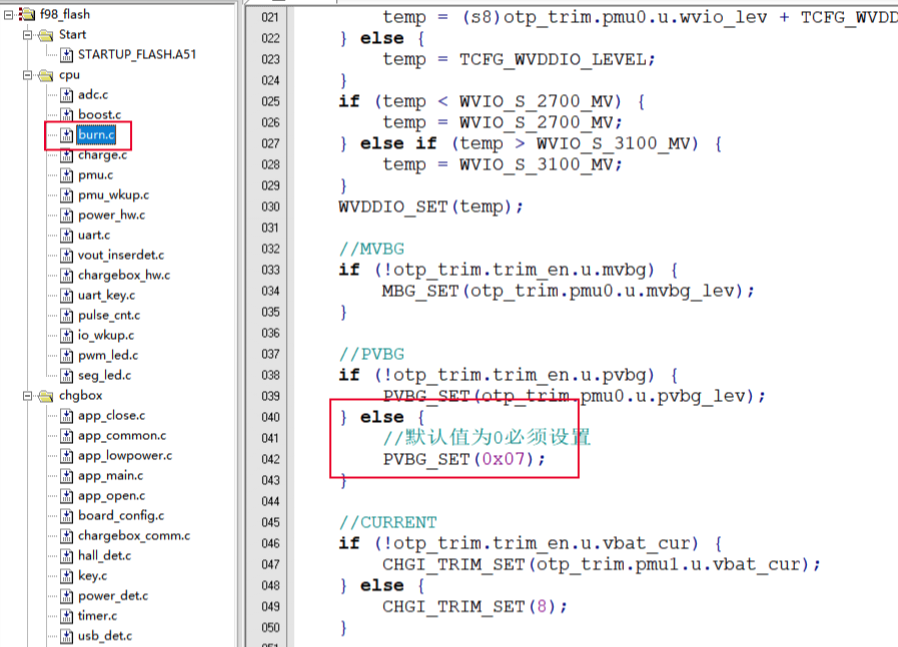
Task: Collapse the f98_flash project tree
Action: point(8,15)
